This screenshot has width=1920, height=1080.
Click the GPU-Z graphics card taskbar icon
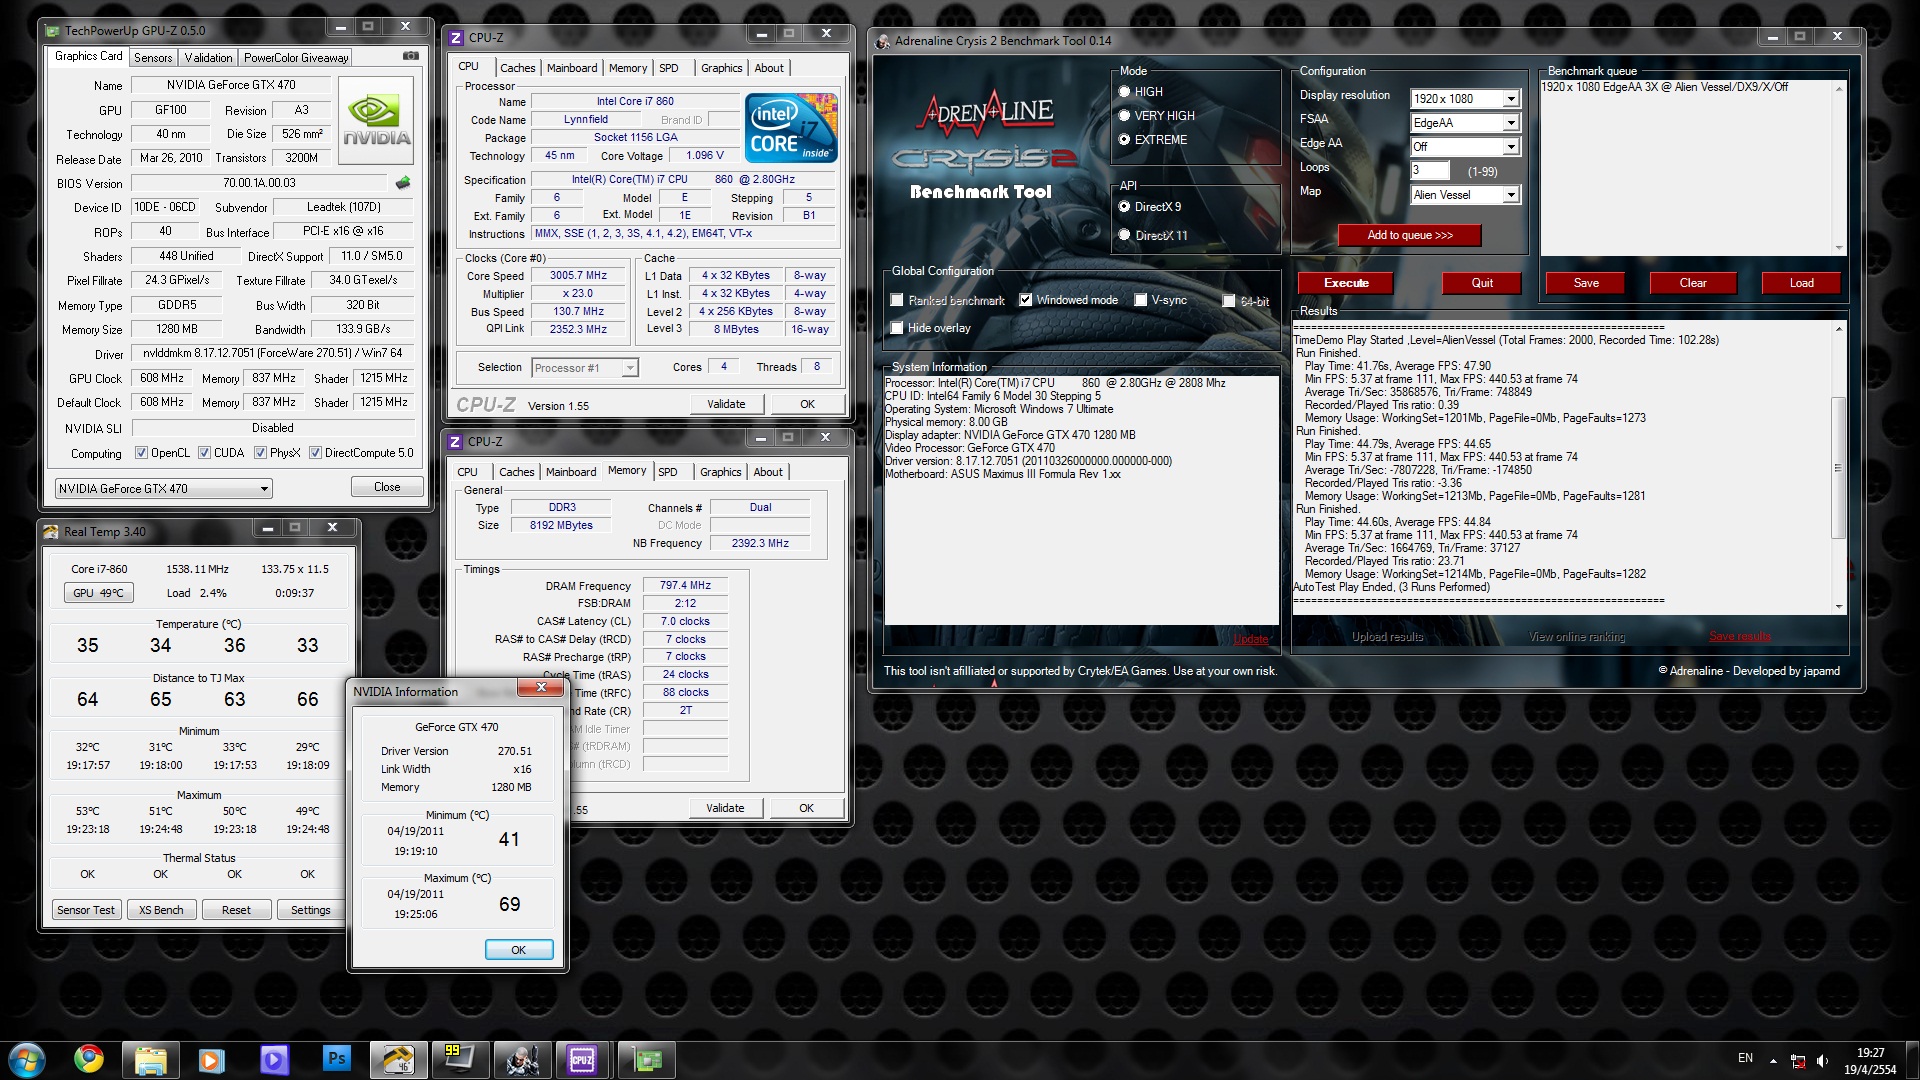point(647,1058)
